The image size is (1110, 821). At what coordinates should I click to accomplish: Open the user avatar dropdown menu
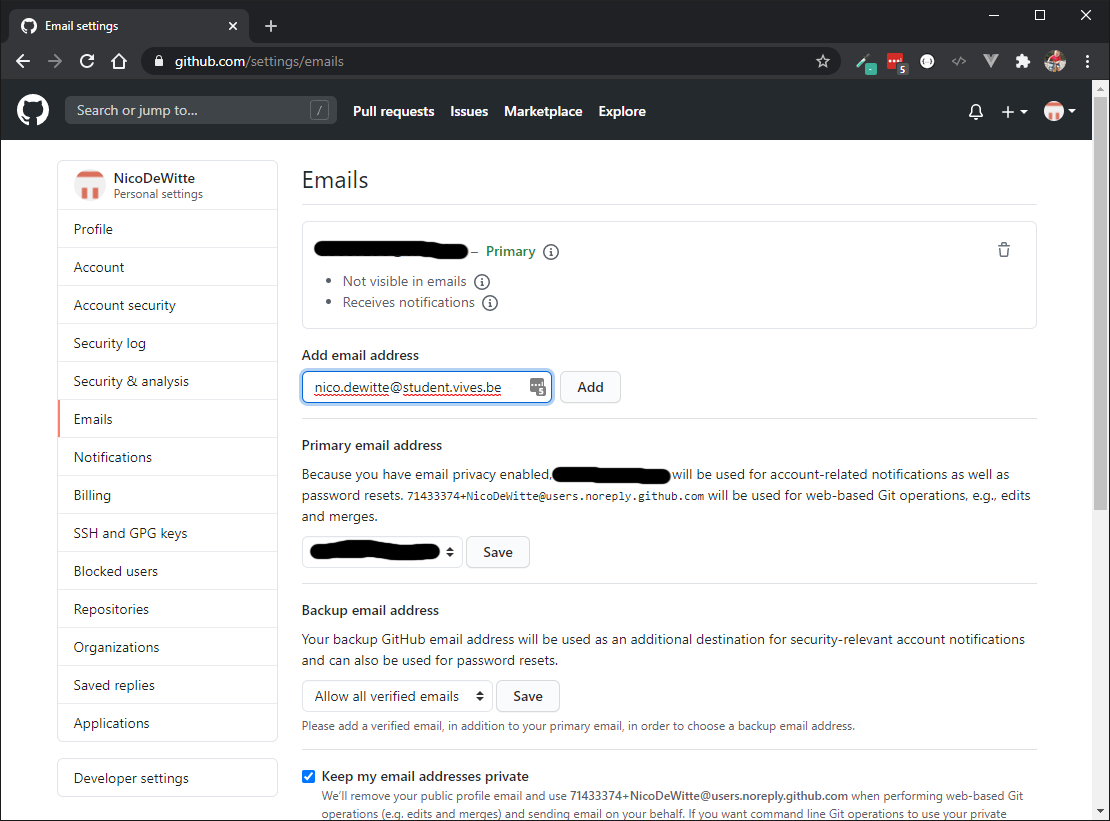coord(1059,111)
